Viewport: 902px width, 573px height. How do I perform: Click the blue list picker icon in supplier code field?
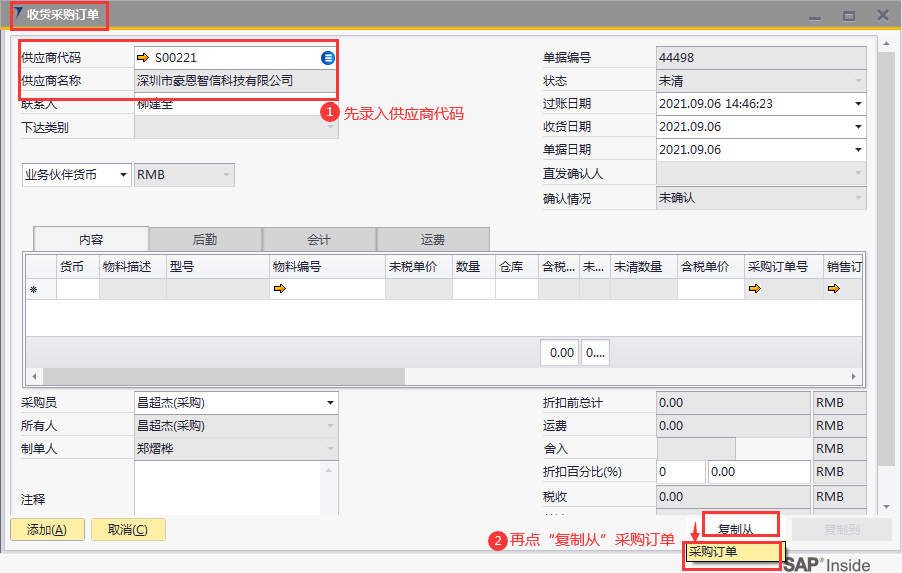[x=328, y=58]
